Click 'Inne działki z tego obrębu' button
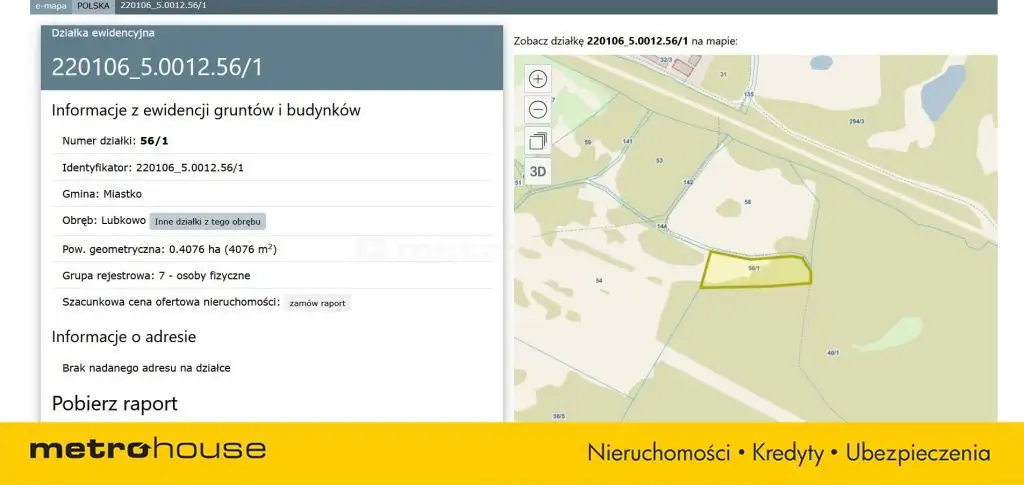The width and height of the screenshot is (1024, 485). tap(208, 221)
